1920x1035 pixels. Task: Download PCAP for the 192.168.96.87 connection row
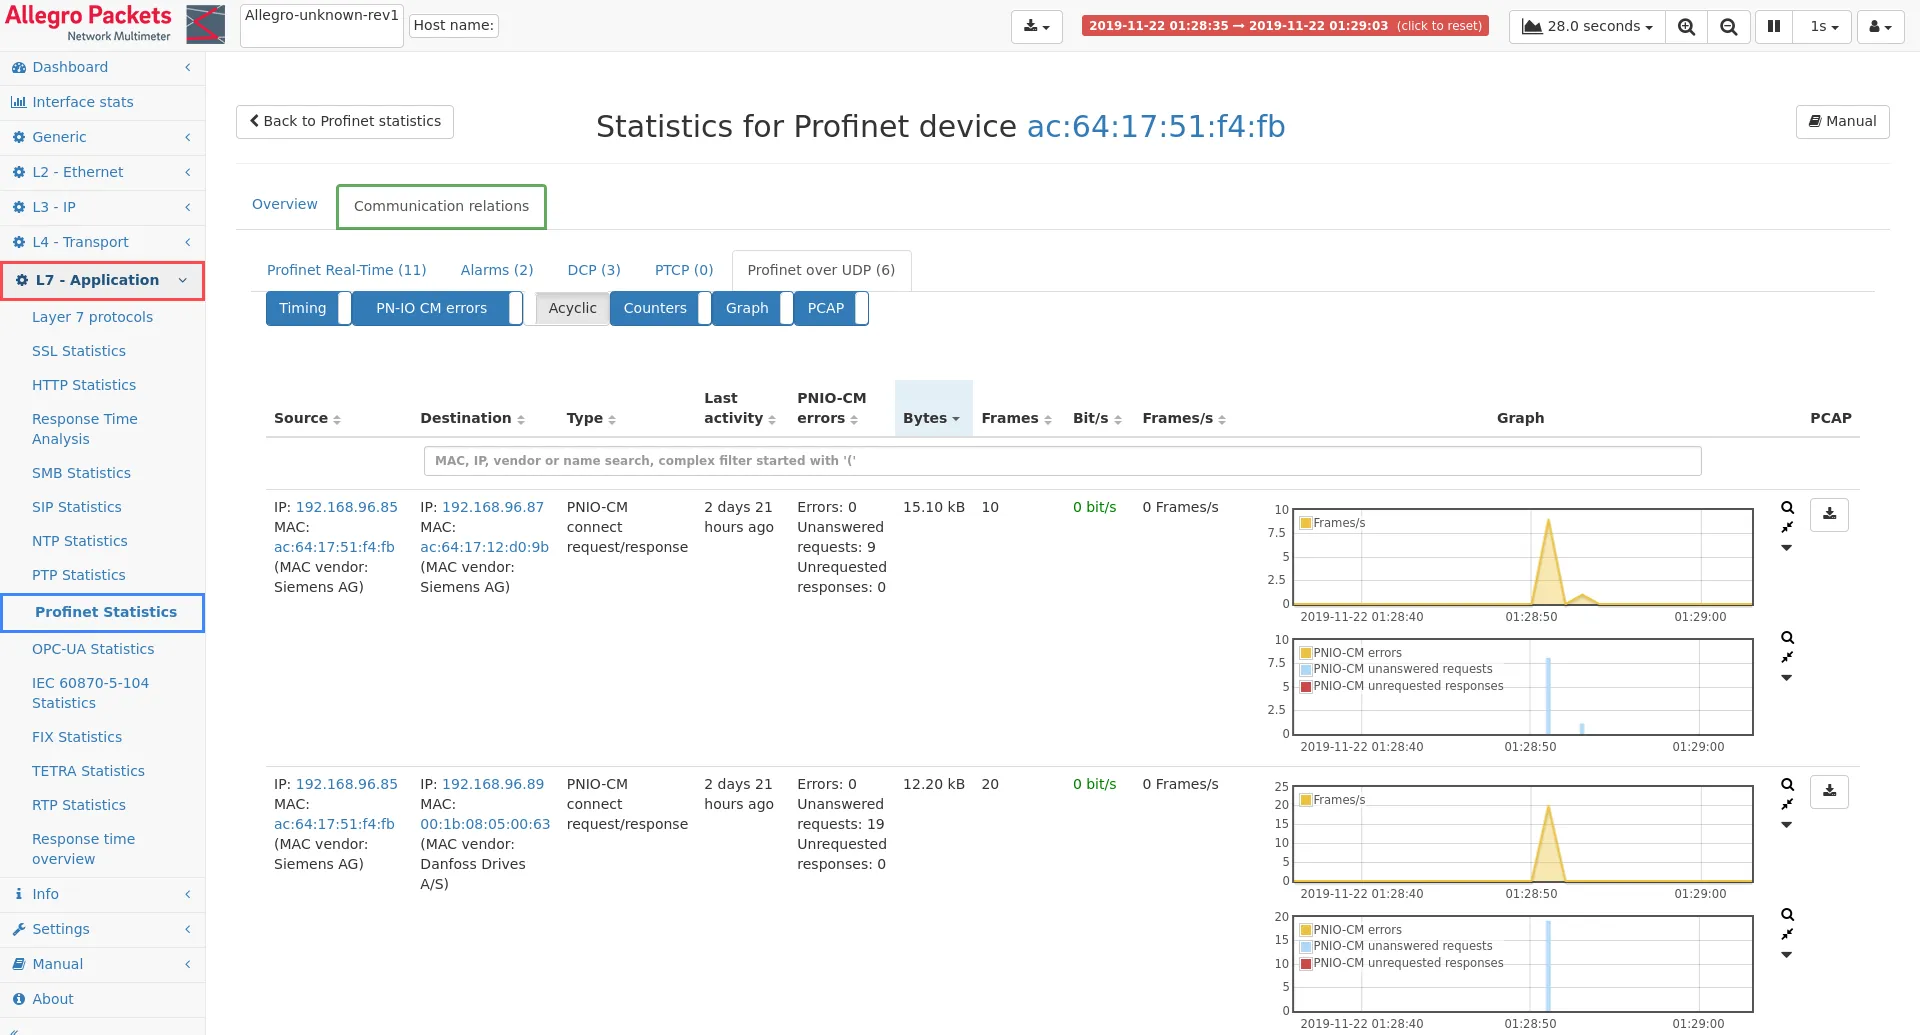point(1829,514)
